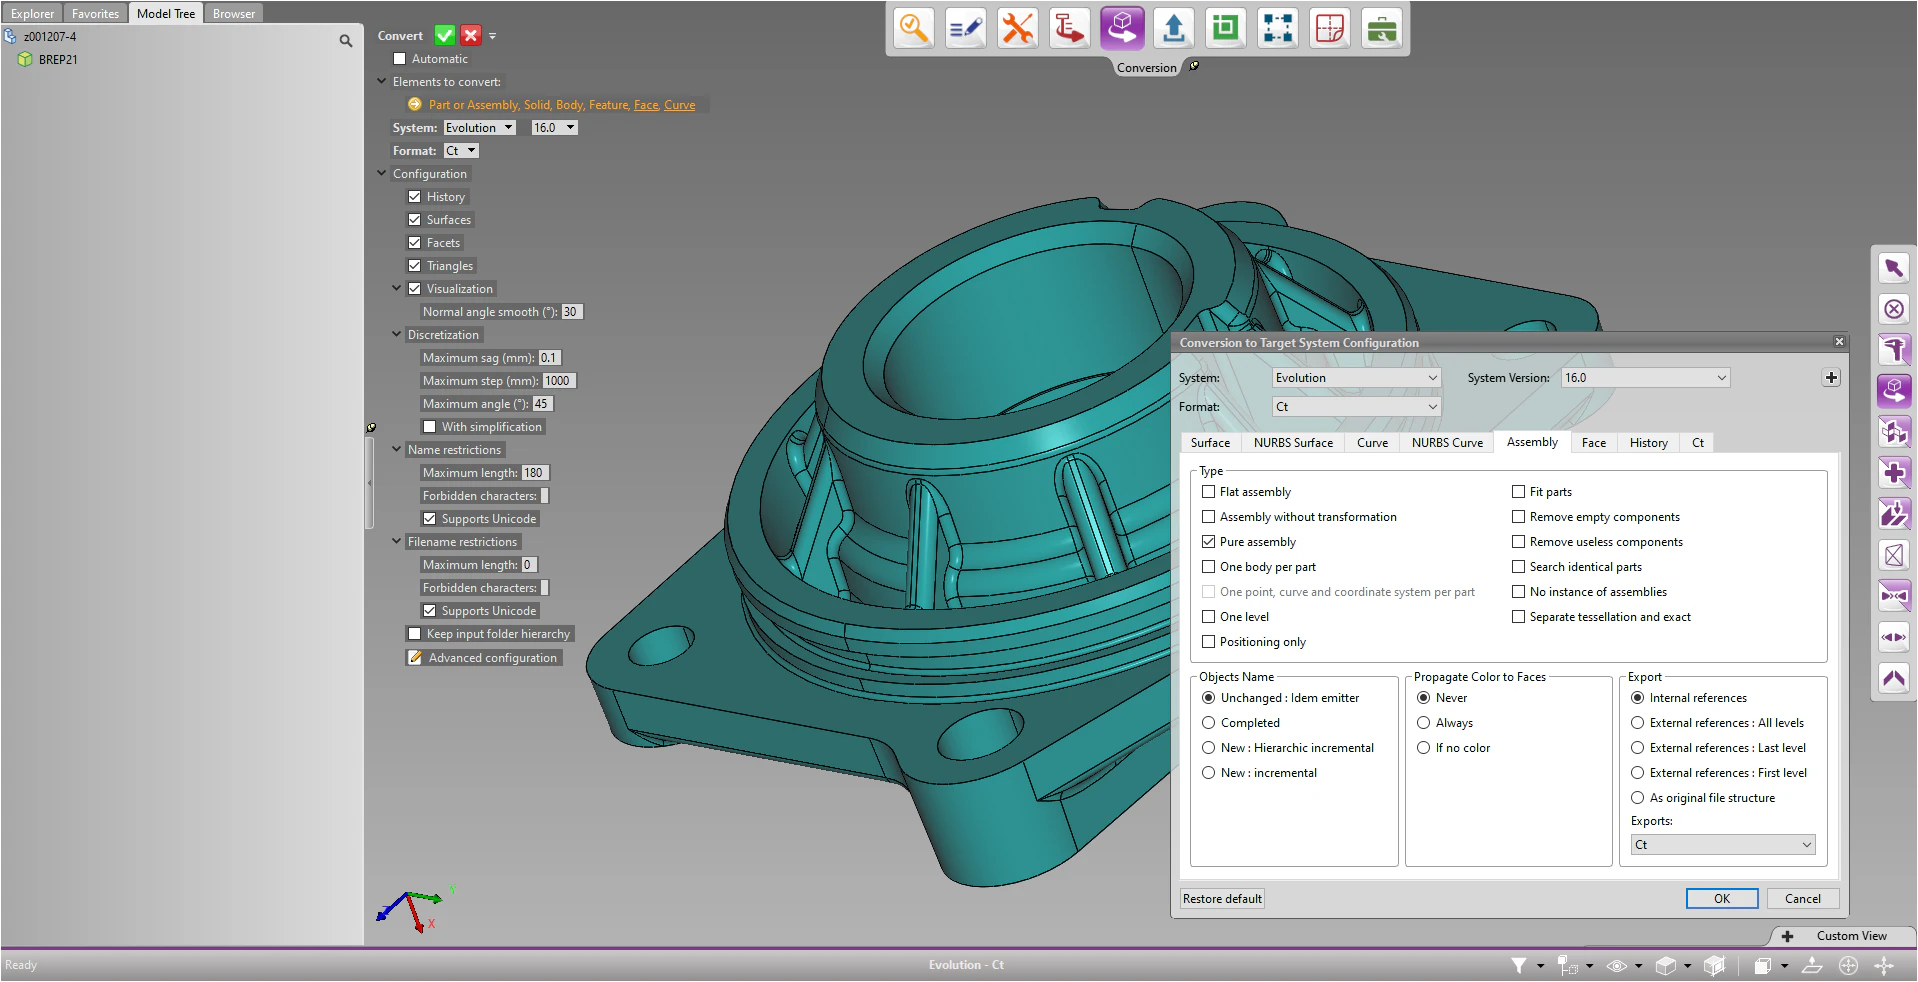Click the eye visibility icon in the status bar

coord(1618,965)
